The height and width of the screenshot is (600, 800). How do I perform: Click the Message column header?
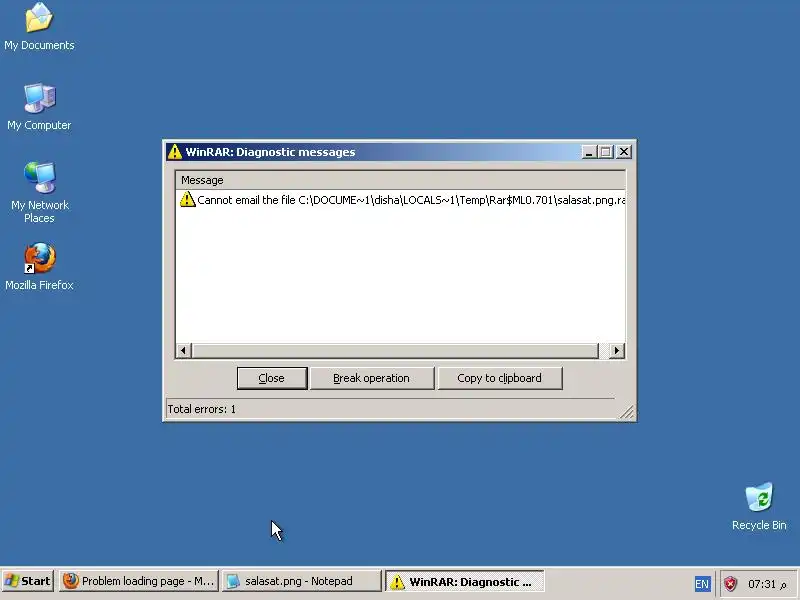401,180
